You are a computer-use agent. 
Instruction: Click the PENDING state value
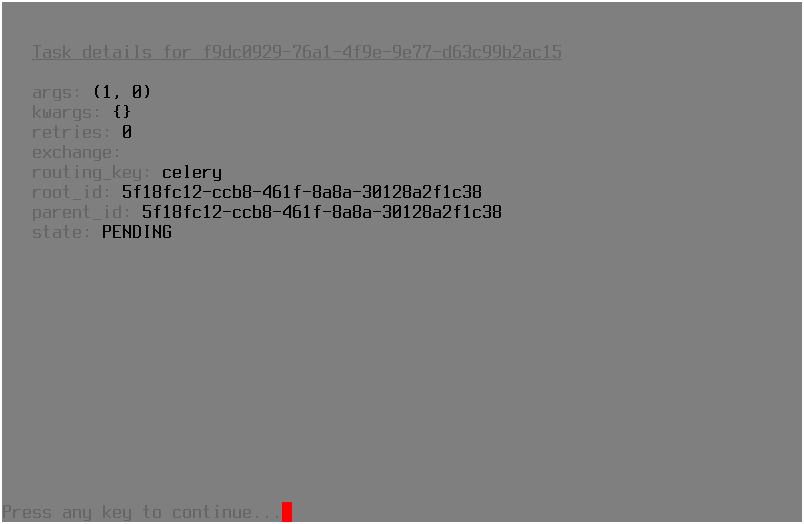(x=136, y=232)
